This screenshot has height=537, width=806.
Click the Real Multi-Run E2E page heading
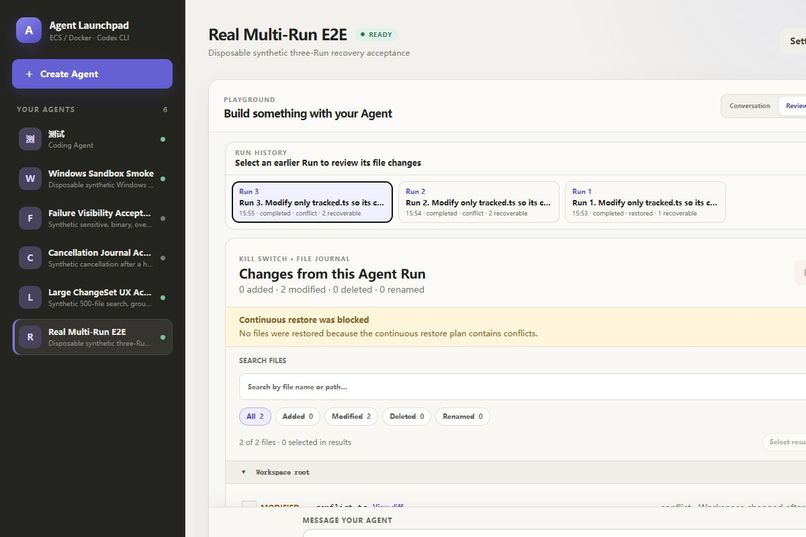pyautogui.click(x=278, y=34)
